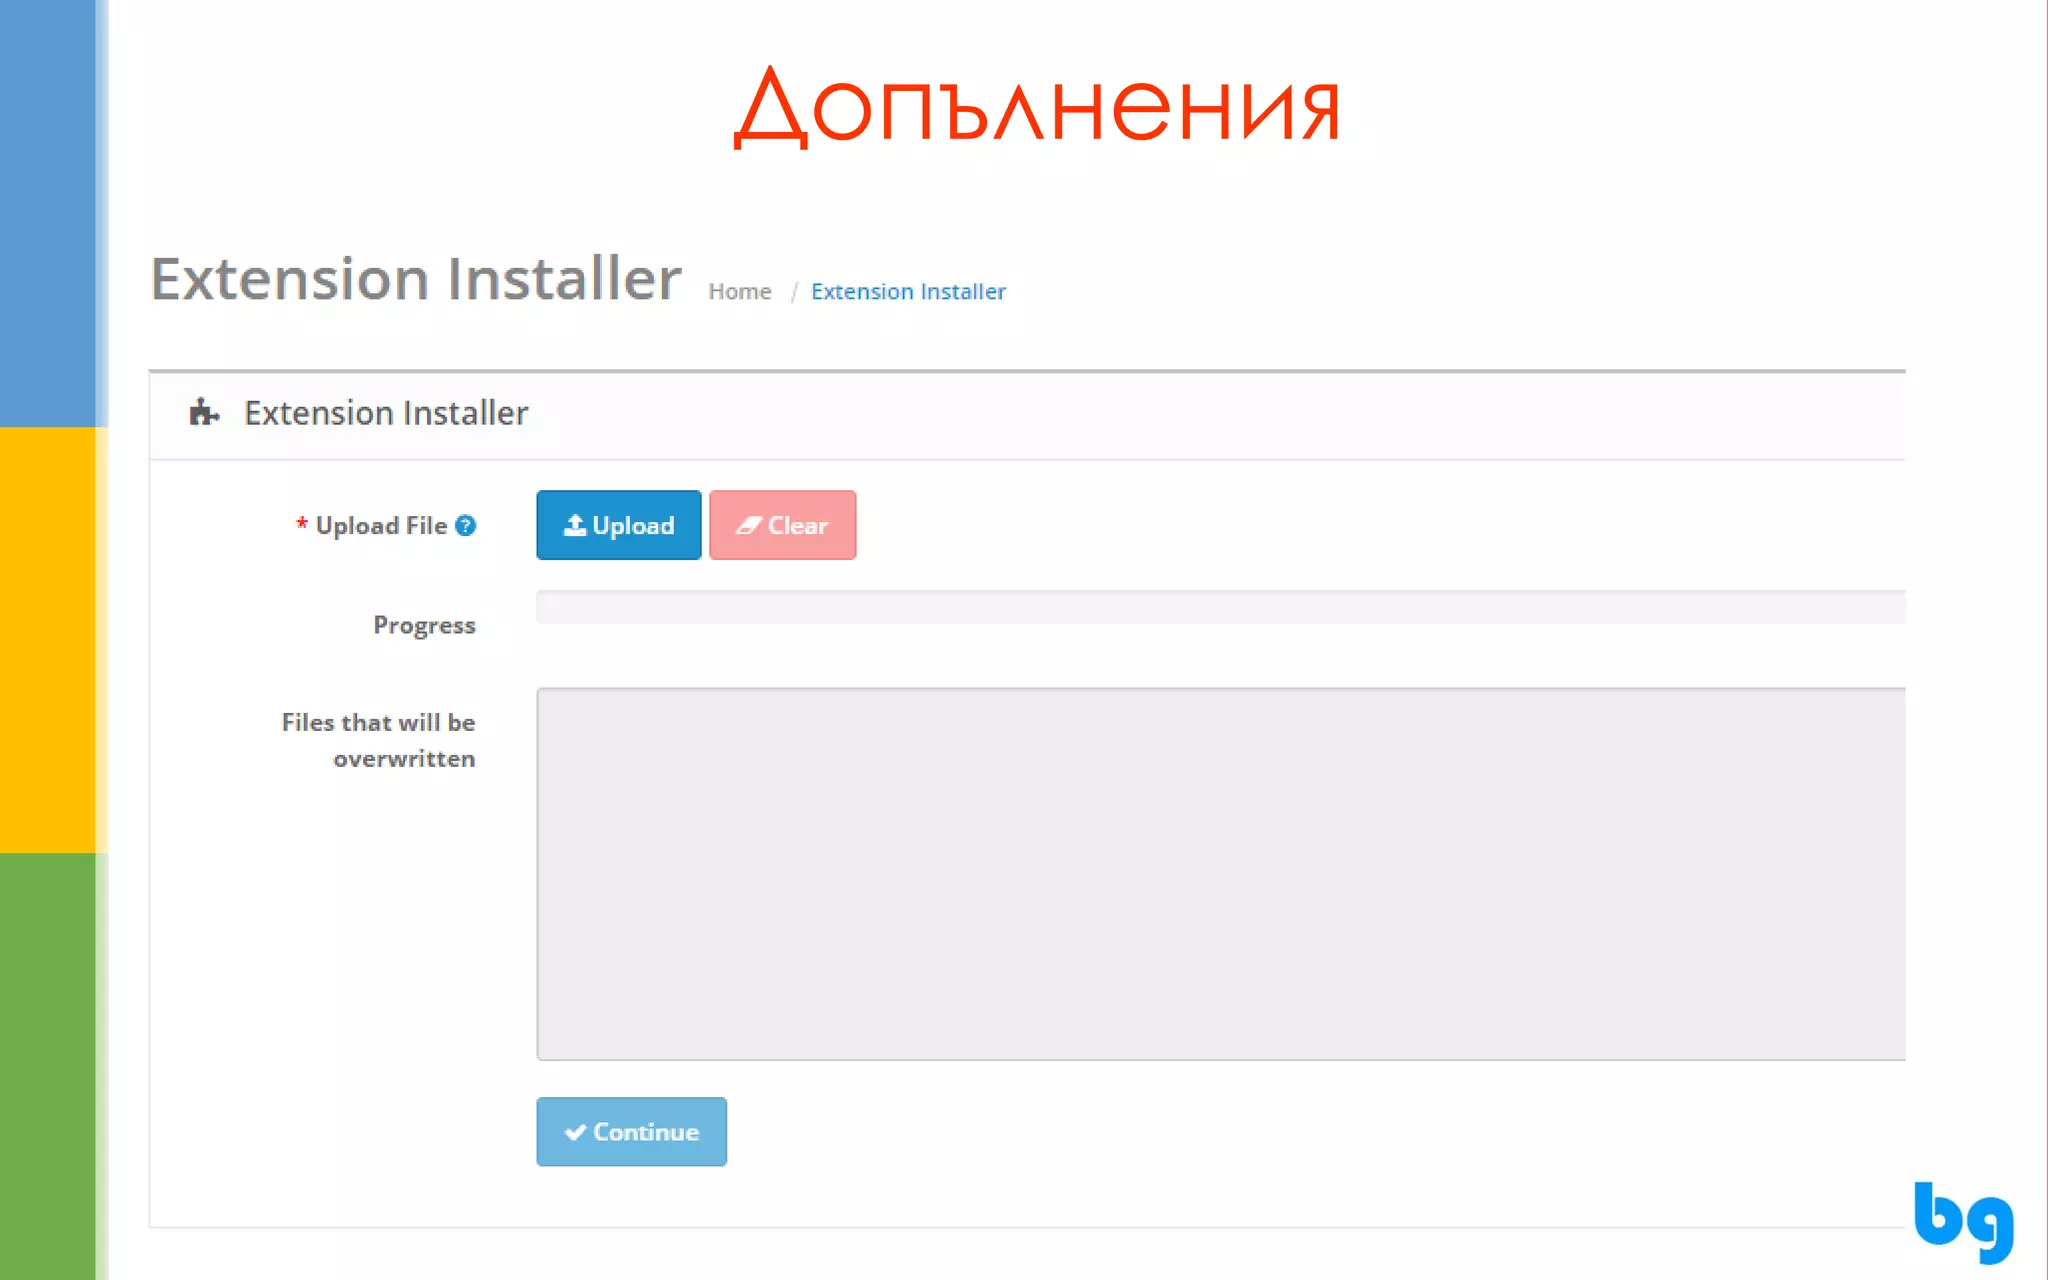2048x1280 pixels.
Task: Click the Upload button
Action: 618,525
